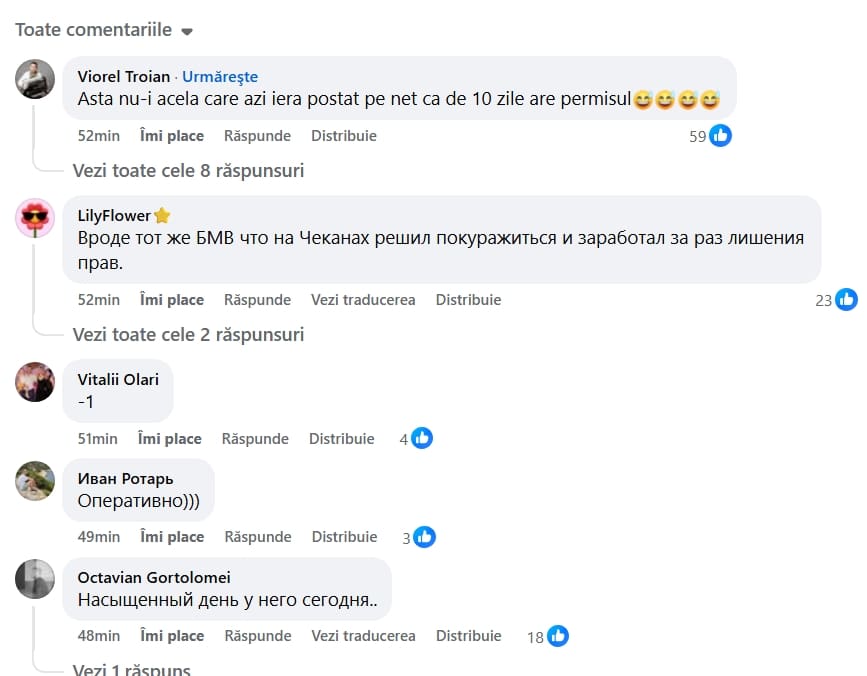Click LilyFlower's sunglasses flower avatar
Screen dimensions: 867x676
pyautogui.click(x=35, y=218)
